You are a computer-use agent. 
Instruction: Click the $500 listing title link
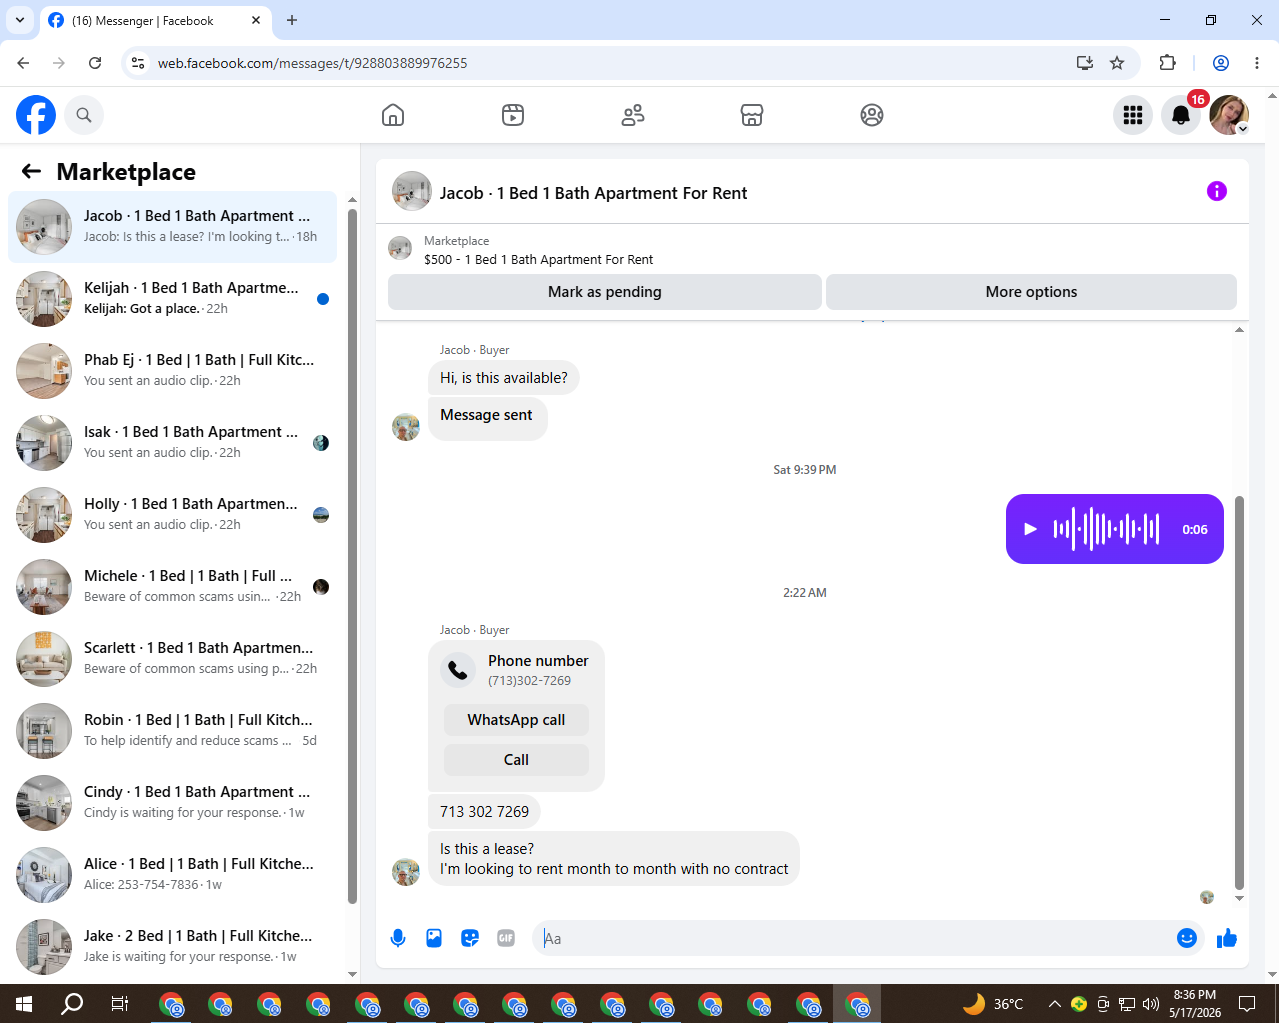tap(538, 260)
